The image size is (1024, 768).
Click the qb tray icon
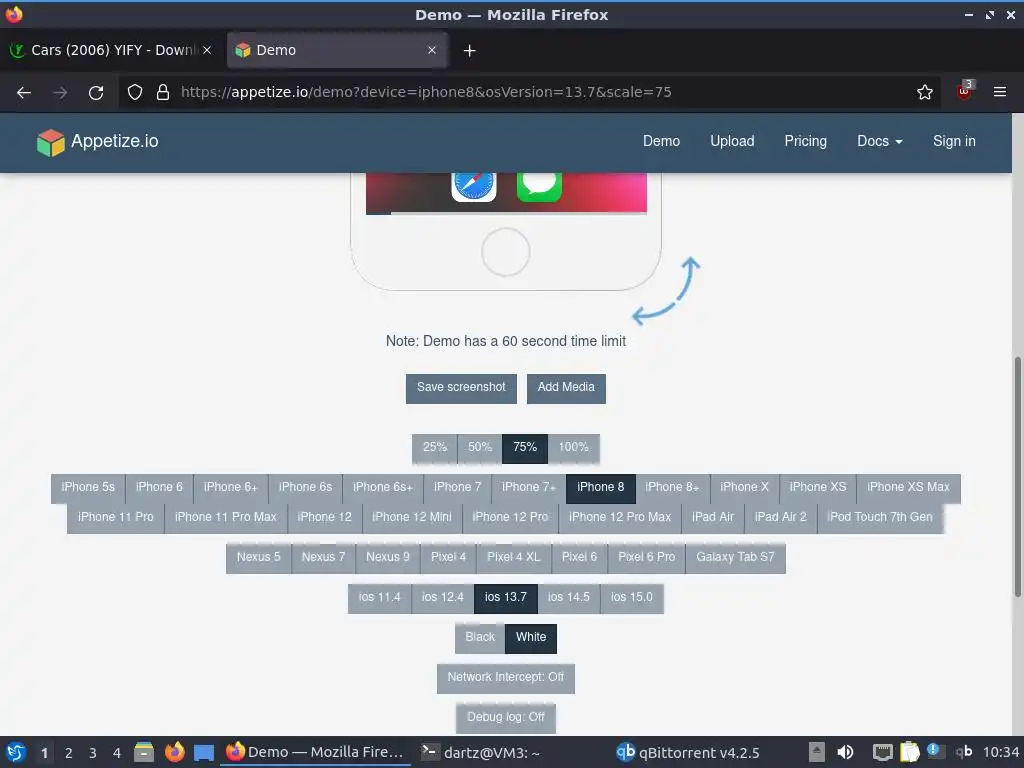coord(964,752)
